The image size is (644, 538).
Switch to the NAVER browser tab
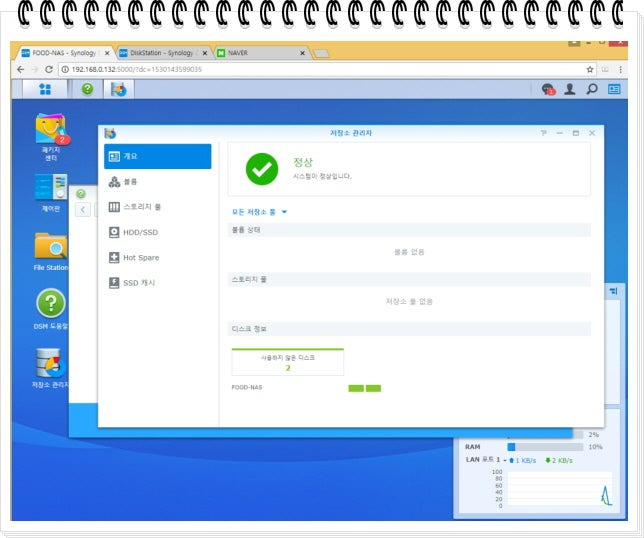(261, 53)
